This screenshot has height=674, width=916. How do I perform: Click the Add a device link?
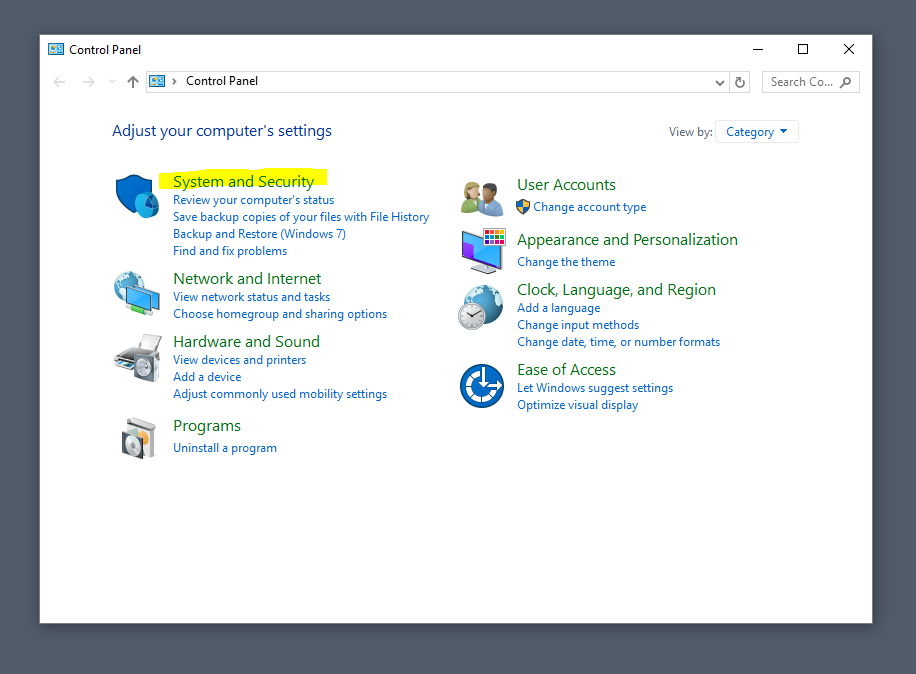[x=207, y=377]
